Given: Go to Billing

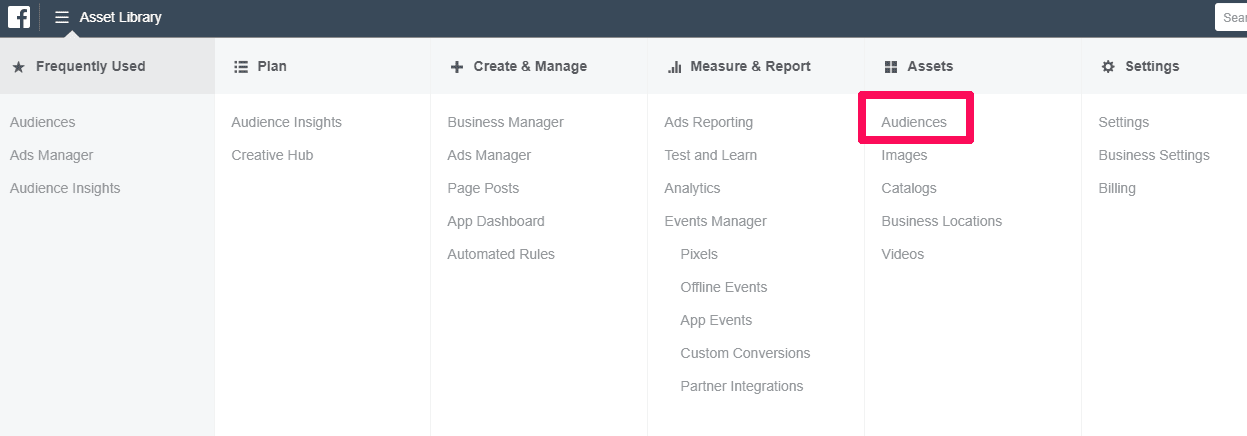Looking at the screenshot, I should tap(1117, 188).
